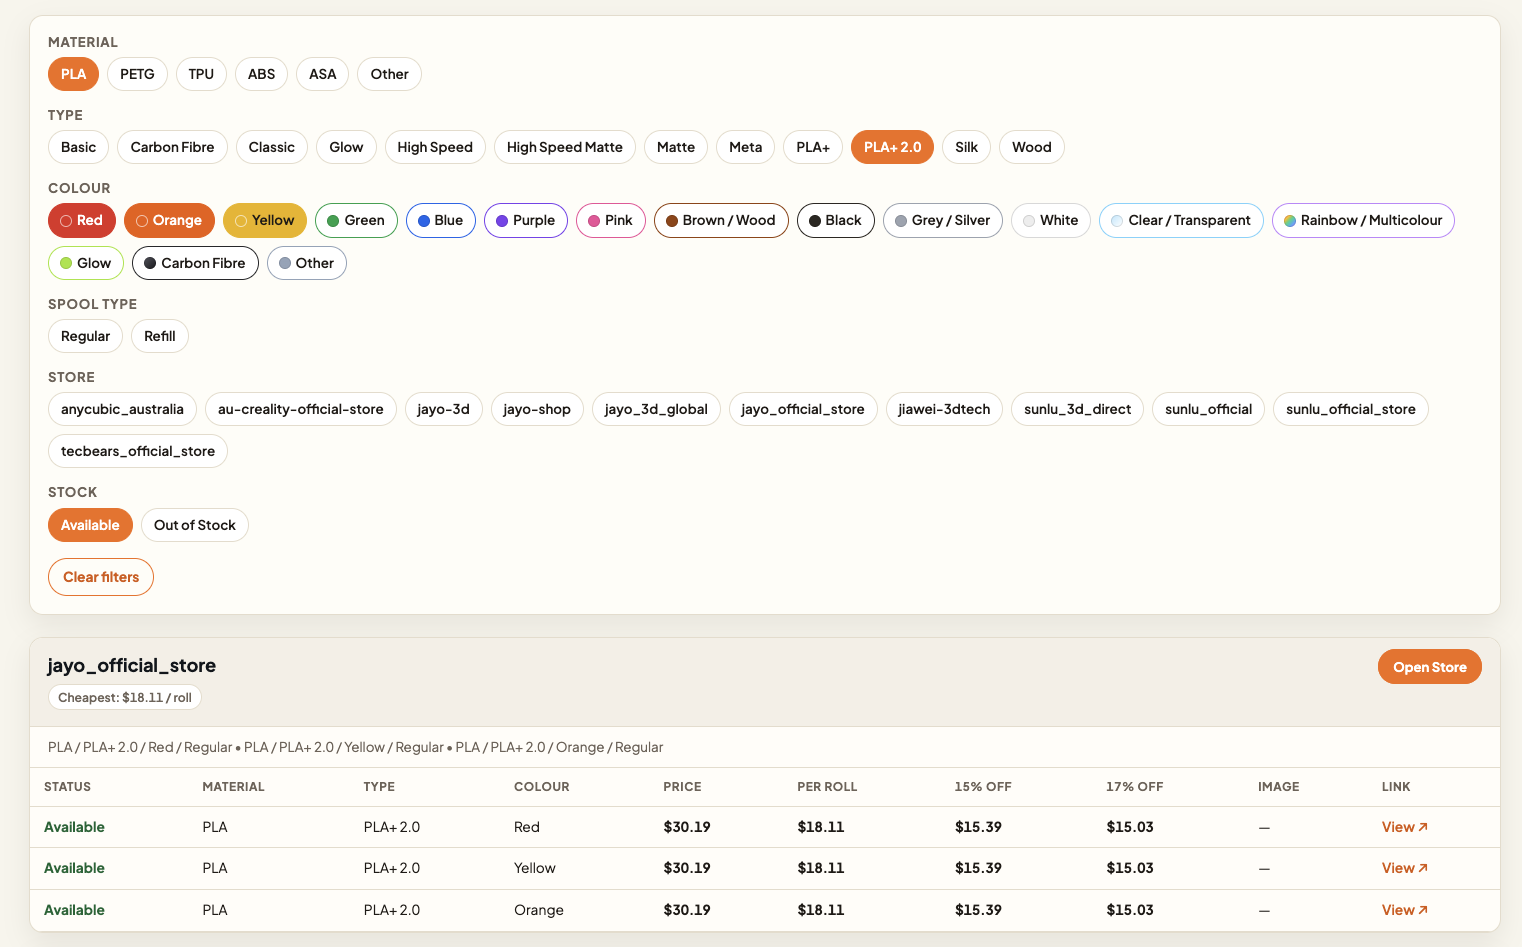Choose the sunlu_3d_direct store

click(1077, 409)
